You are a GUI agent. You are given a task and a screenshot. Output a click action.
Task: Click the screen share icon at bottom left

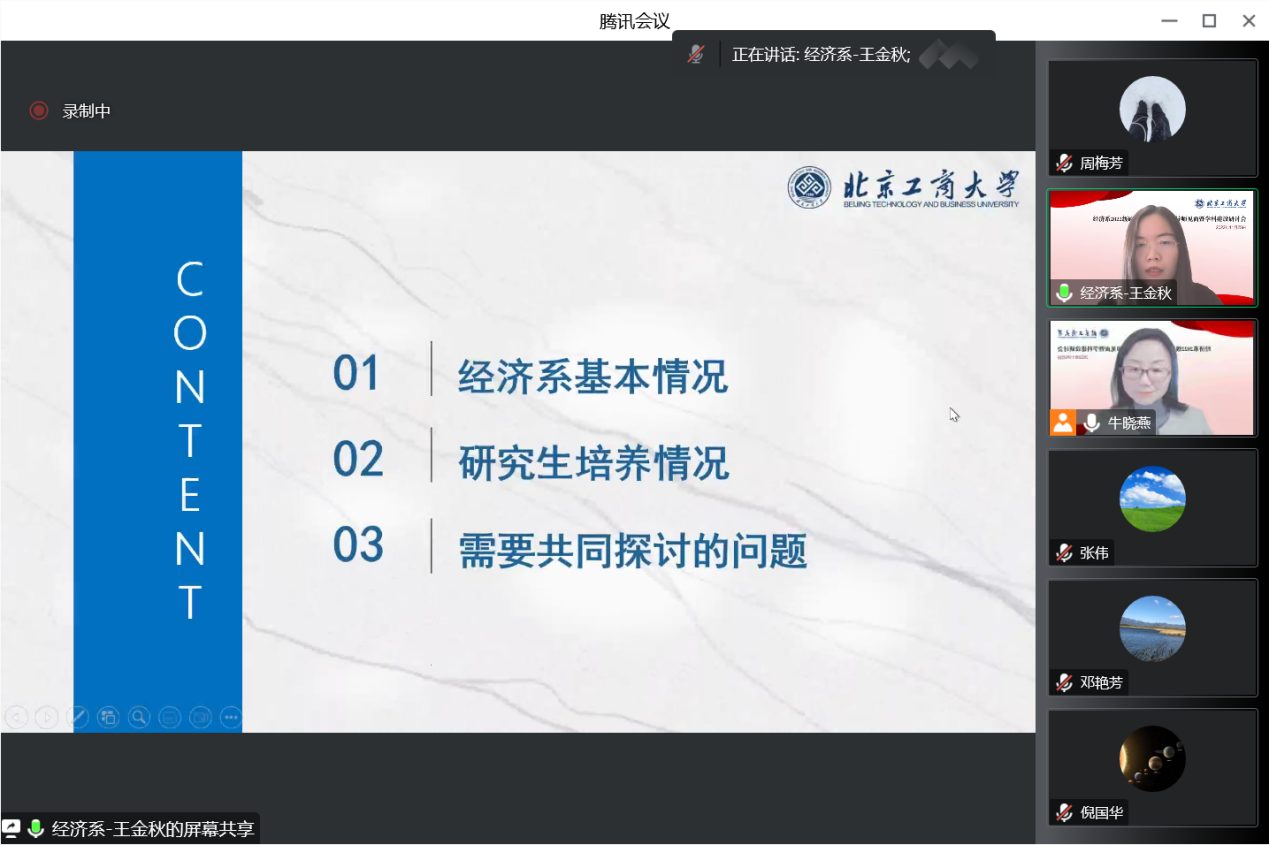click(11, 828)
